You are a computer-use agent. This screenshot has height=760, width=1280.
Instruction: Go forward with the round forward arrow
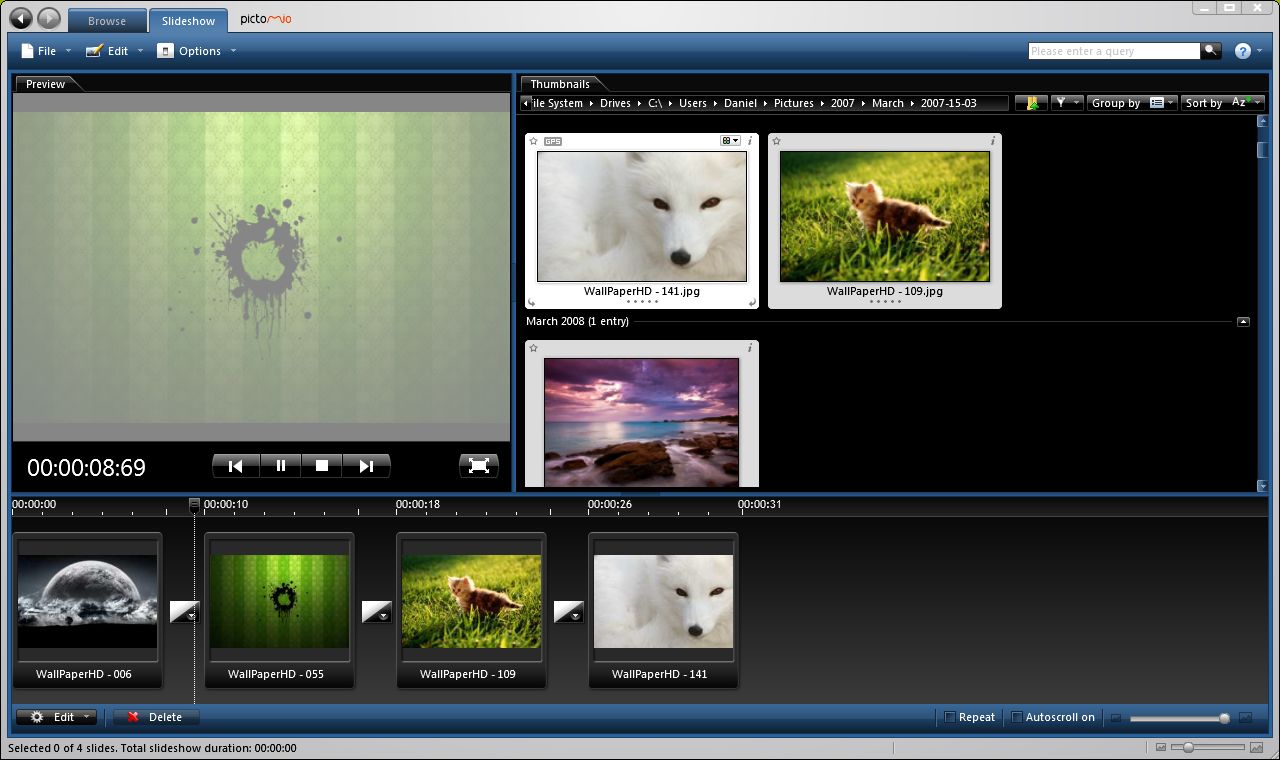48,18
